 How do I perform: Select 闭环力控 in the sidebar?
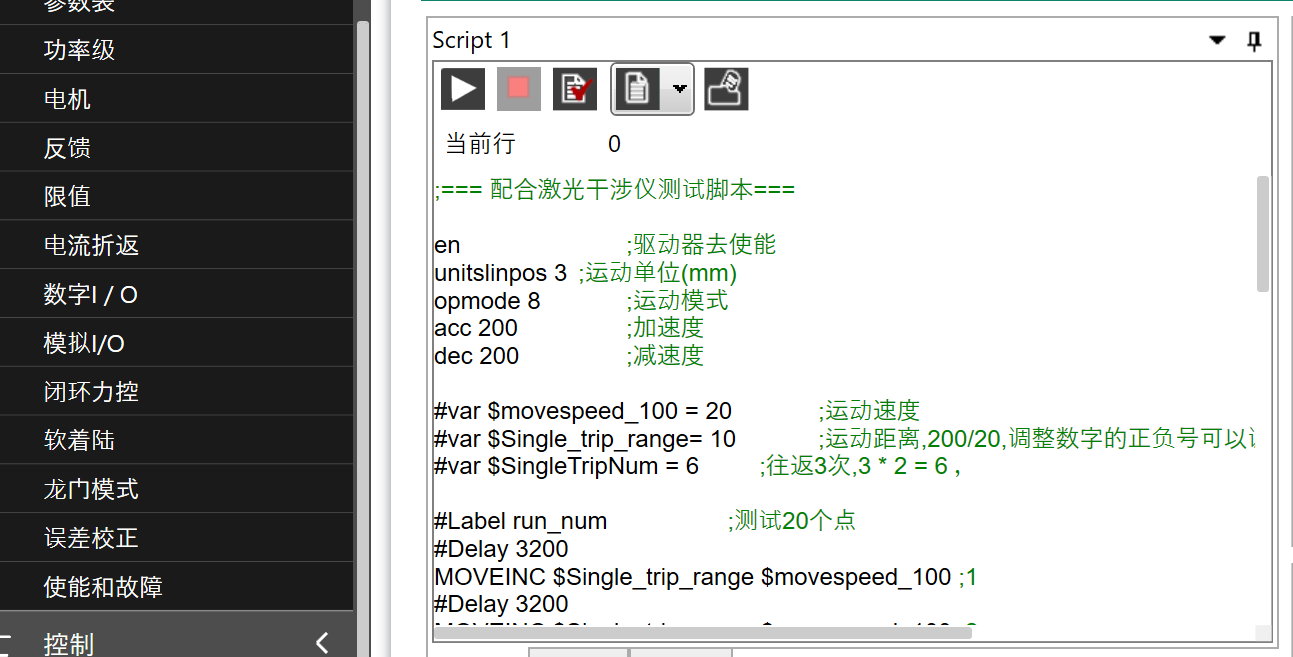(91, 392)
